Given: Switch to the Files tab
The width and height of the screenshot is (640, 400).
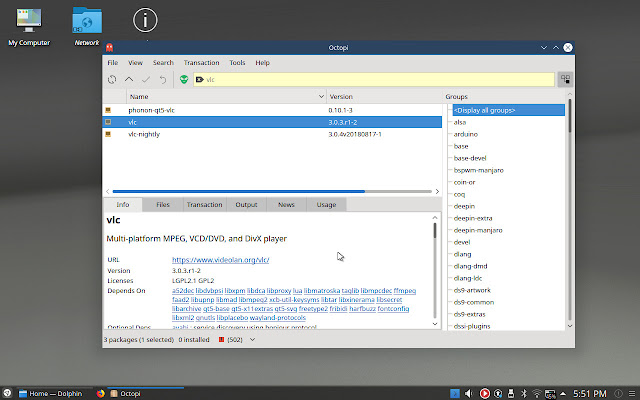Looking at the screenshot, I should point(162,205).
